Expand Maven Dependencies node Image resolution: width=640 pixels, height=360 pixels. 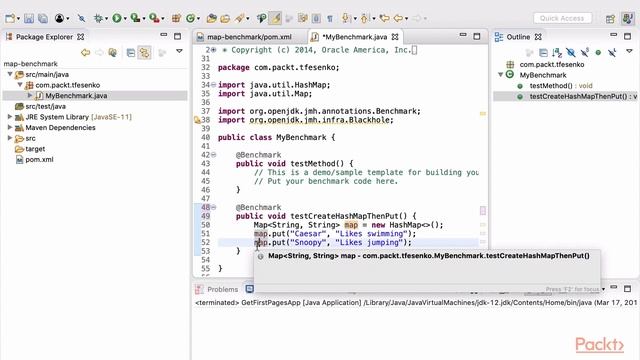pos(10,127)
